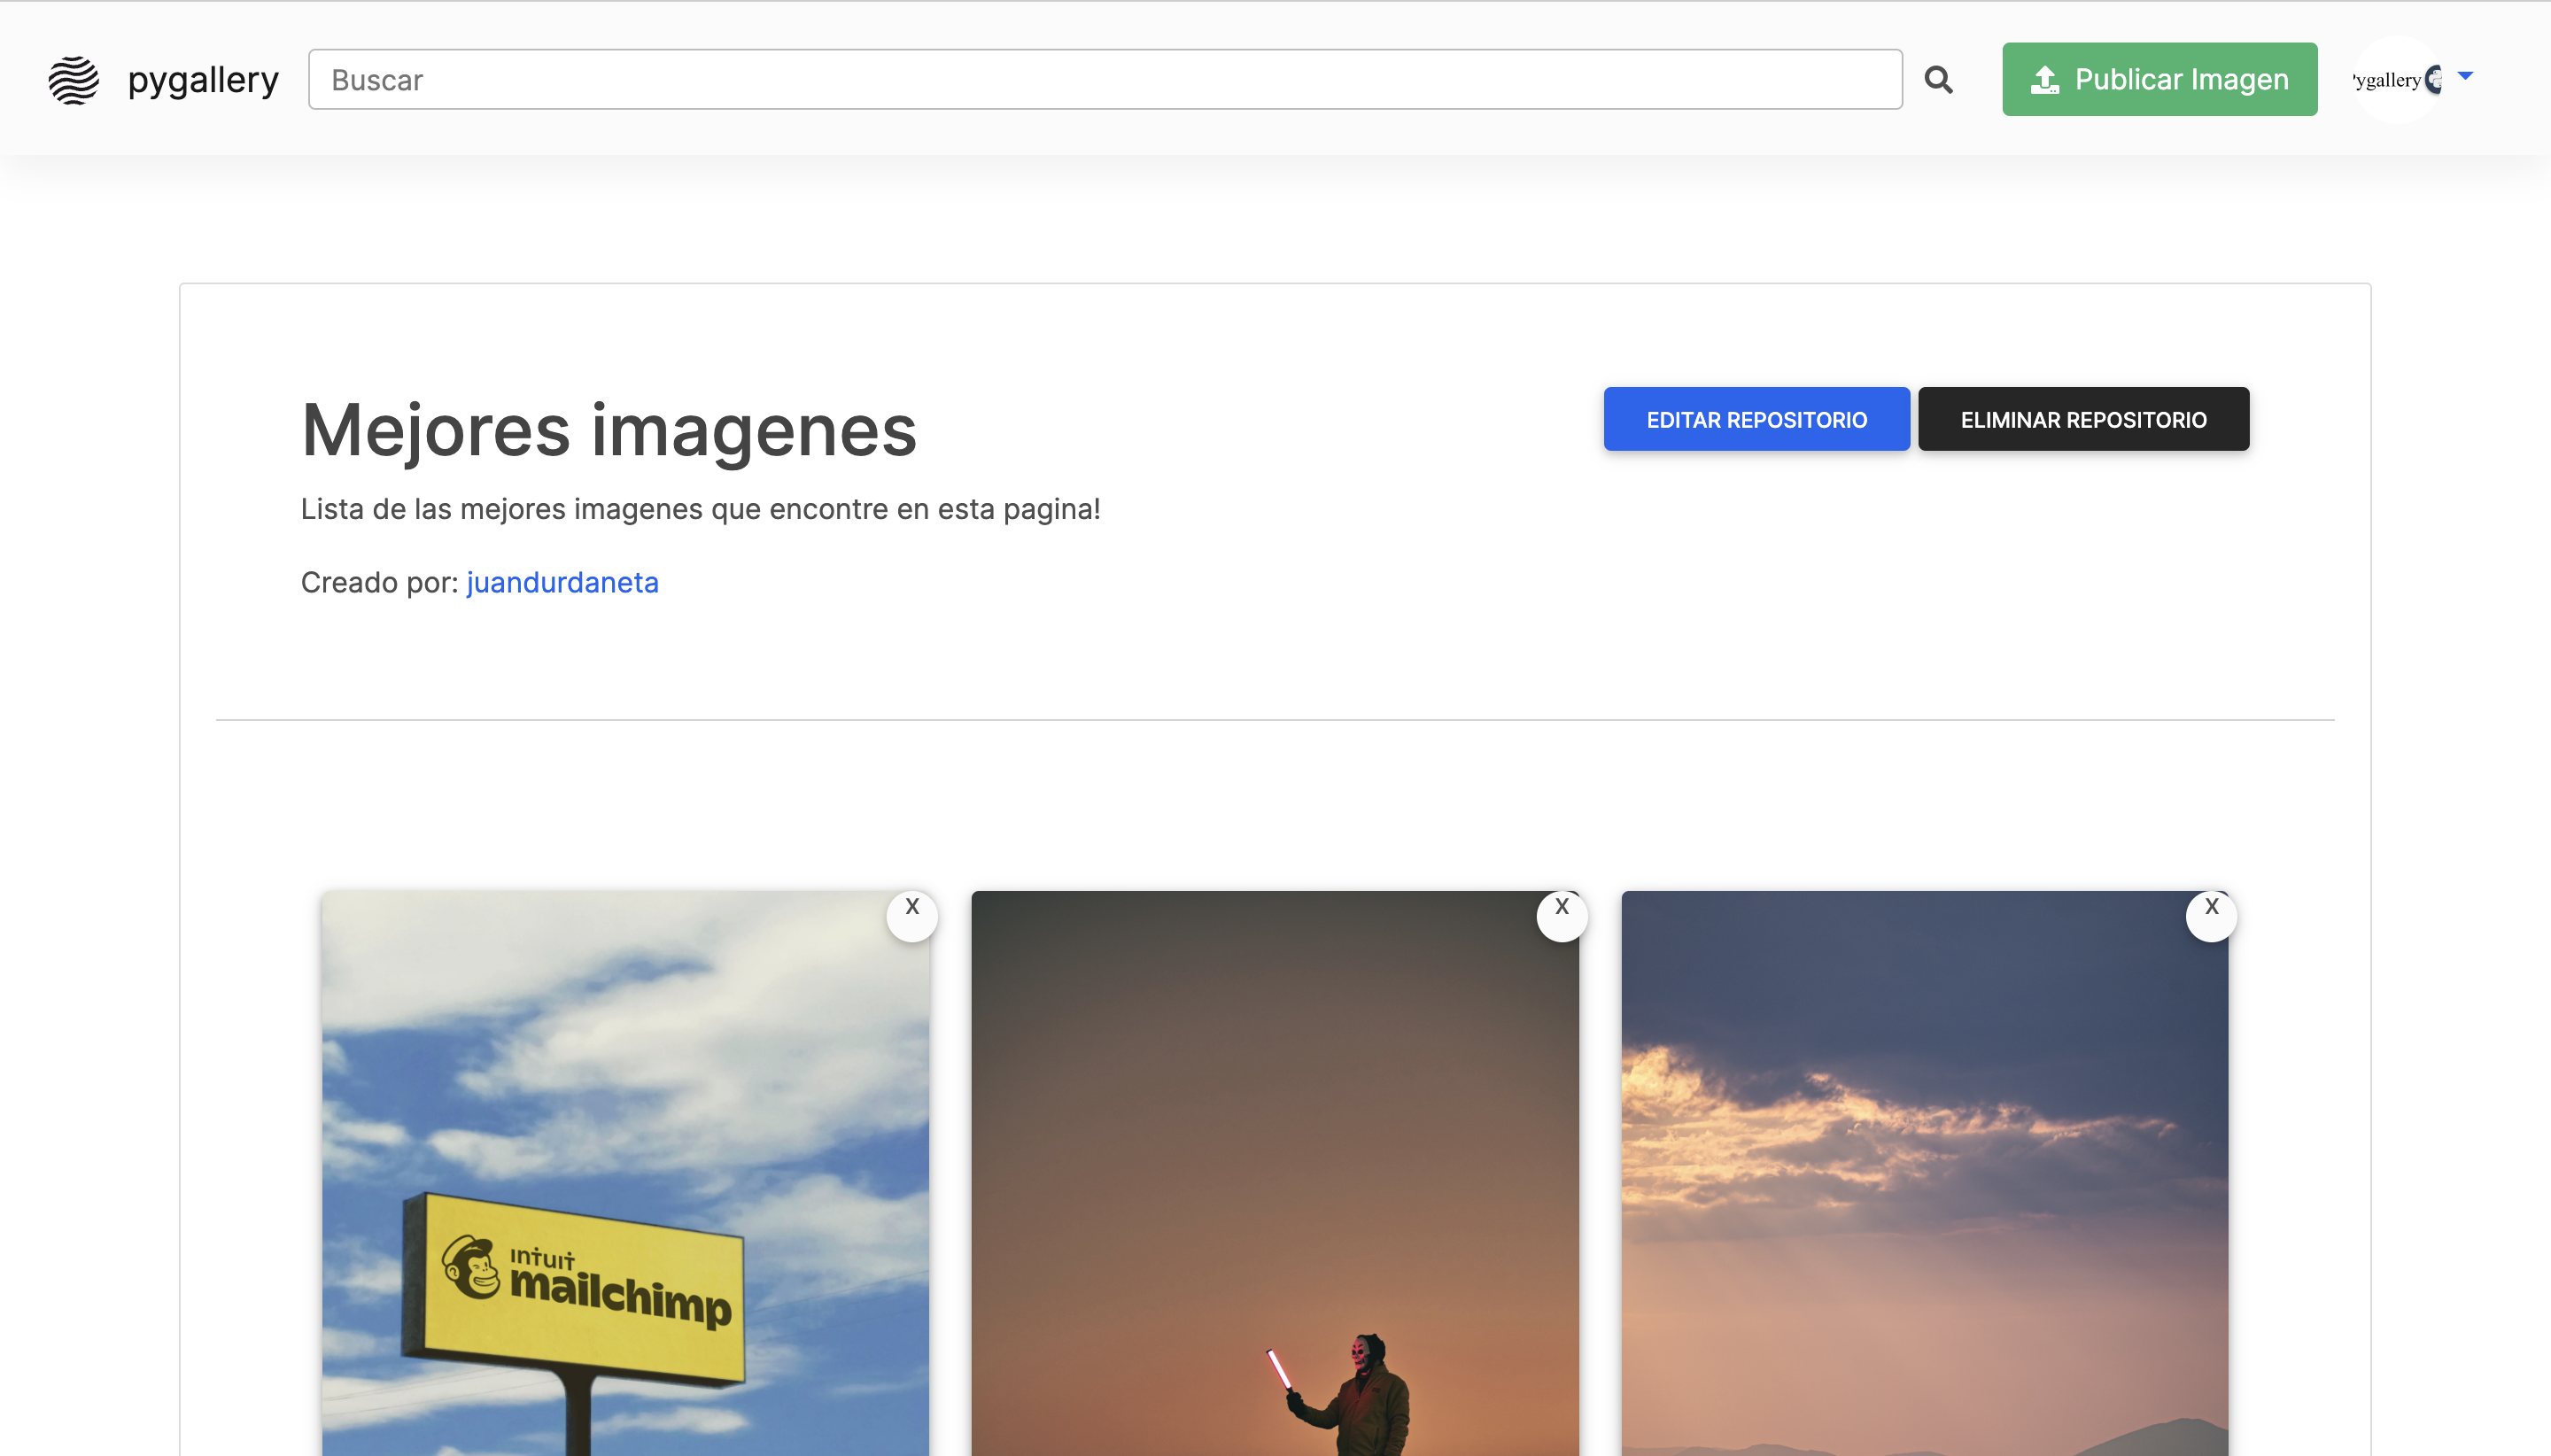
Task: Open the user avatar profile image
Action: (2397, 79)
